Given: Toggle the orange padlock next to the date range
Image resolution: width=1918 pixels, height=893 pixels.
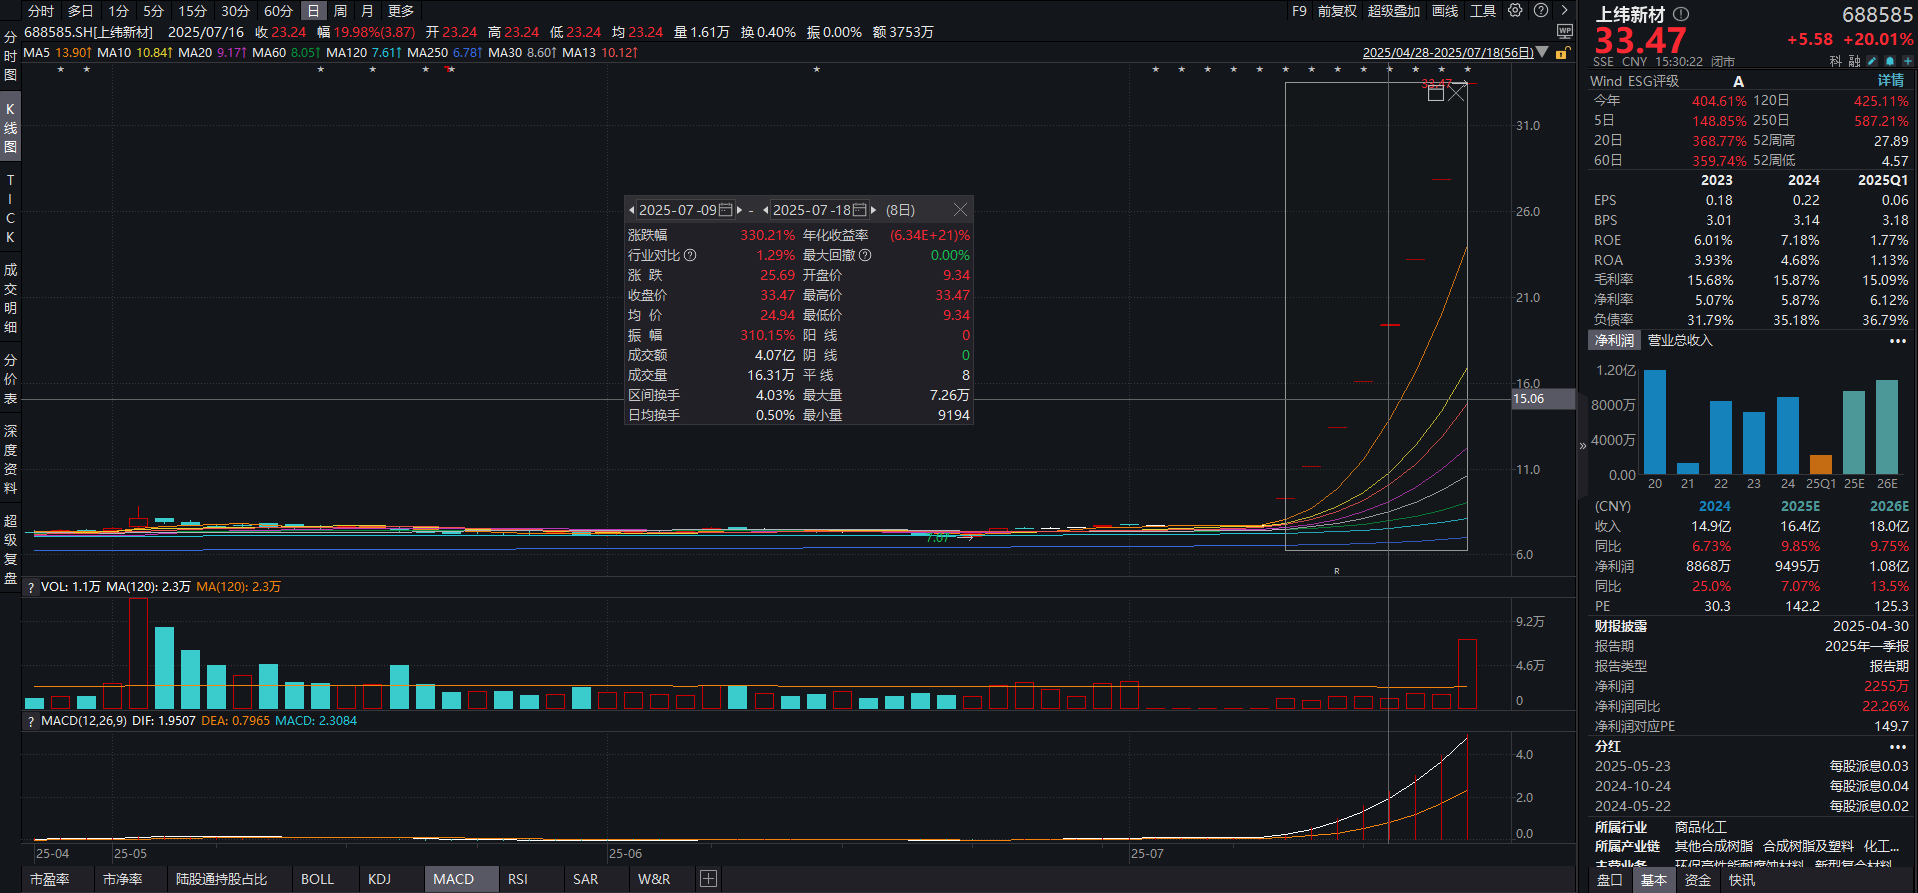Looking at the screenshot, I should tap(1561, 53).
